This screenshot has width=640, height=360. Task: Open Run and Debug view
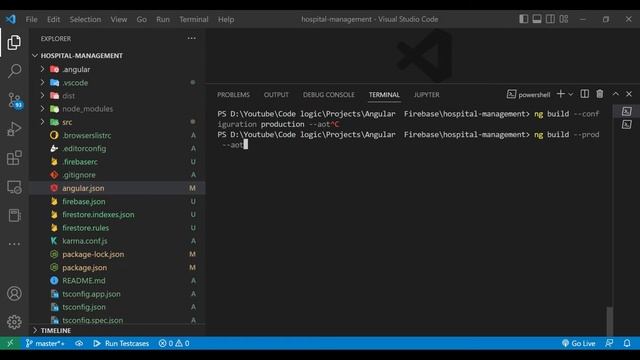14,129
